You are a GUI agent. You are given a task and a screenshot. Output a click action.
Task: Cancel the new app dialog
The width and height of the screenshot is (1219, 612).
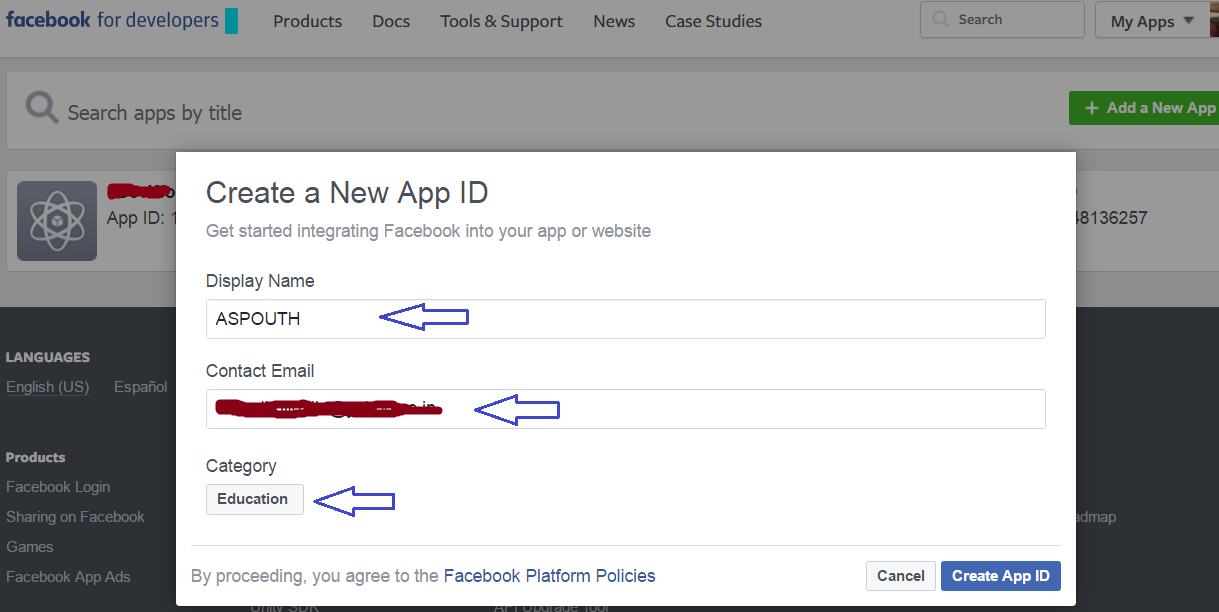tap(900, 575)
